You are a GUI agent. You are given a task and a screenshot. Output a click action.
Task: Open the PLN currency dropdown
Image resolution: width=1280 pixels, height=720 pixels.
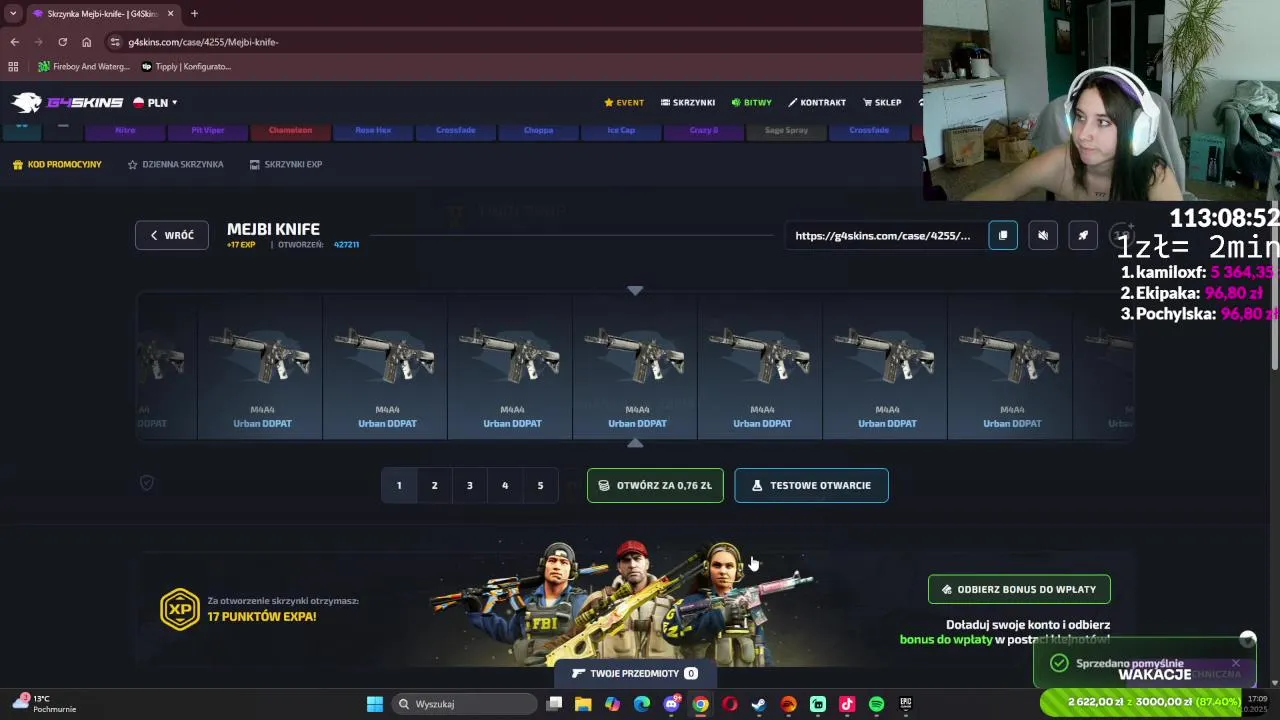[x=156, y=102]
